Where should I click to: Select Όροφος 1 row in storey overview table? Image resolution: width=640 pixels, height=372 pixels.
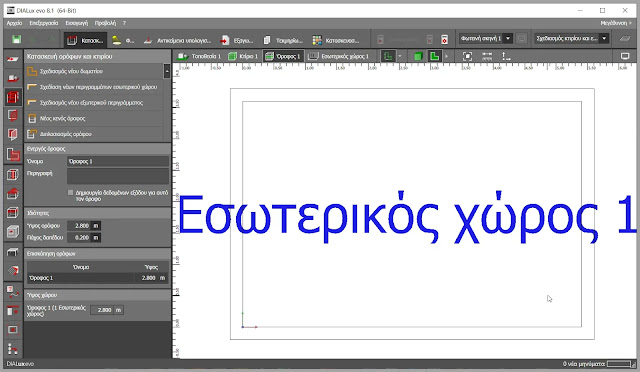click(x=98, y=278)
